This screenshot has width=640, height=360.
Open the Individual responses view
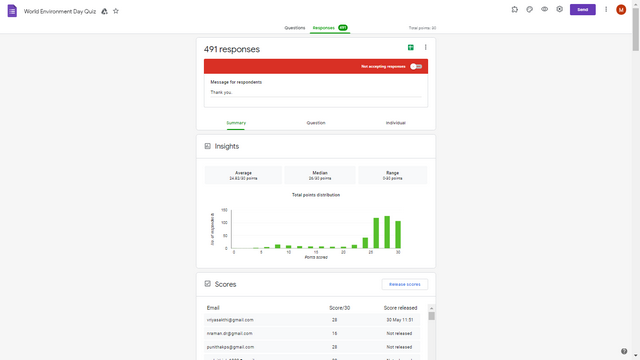coord(396,123)
